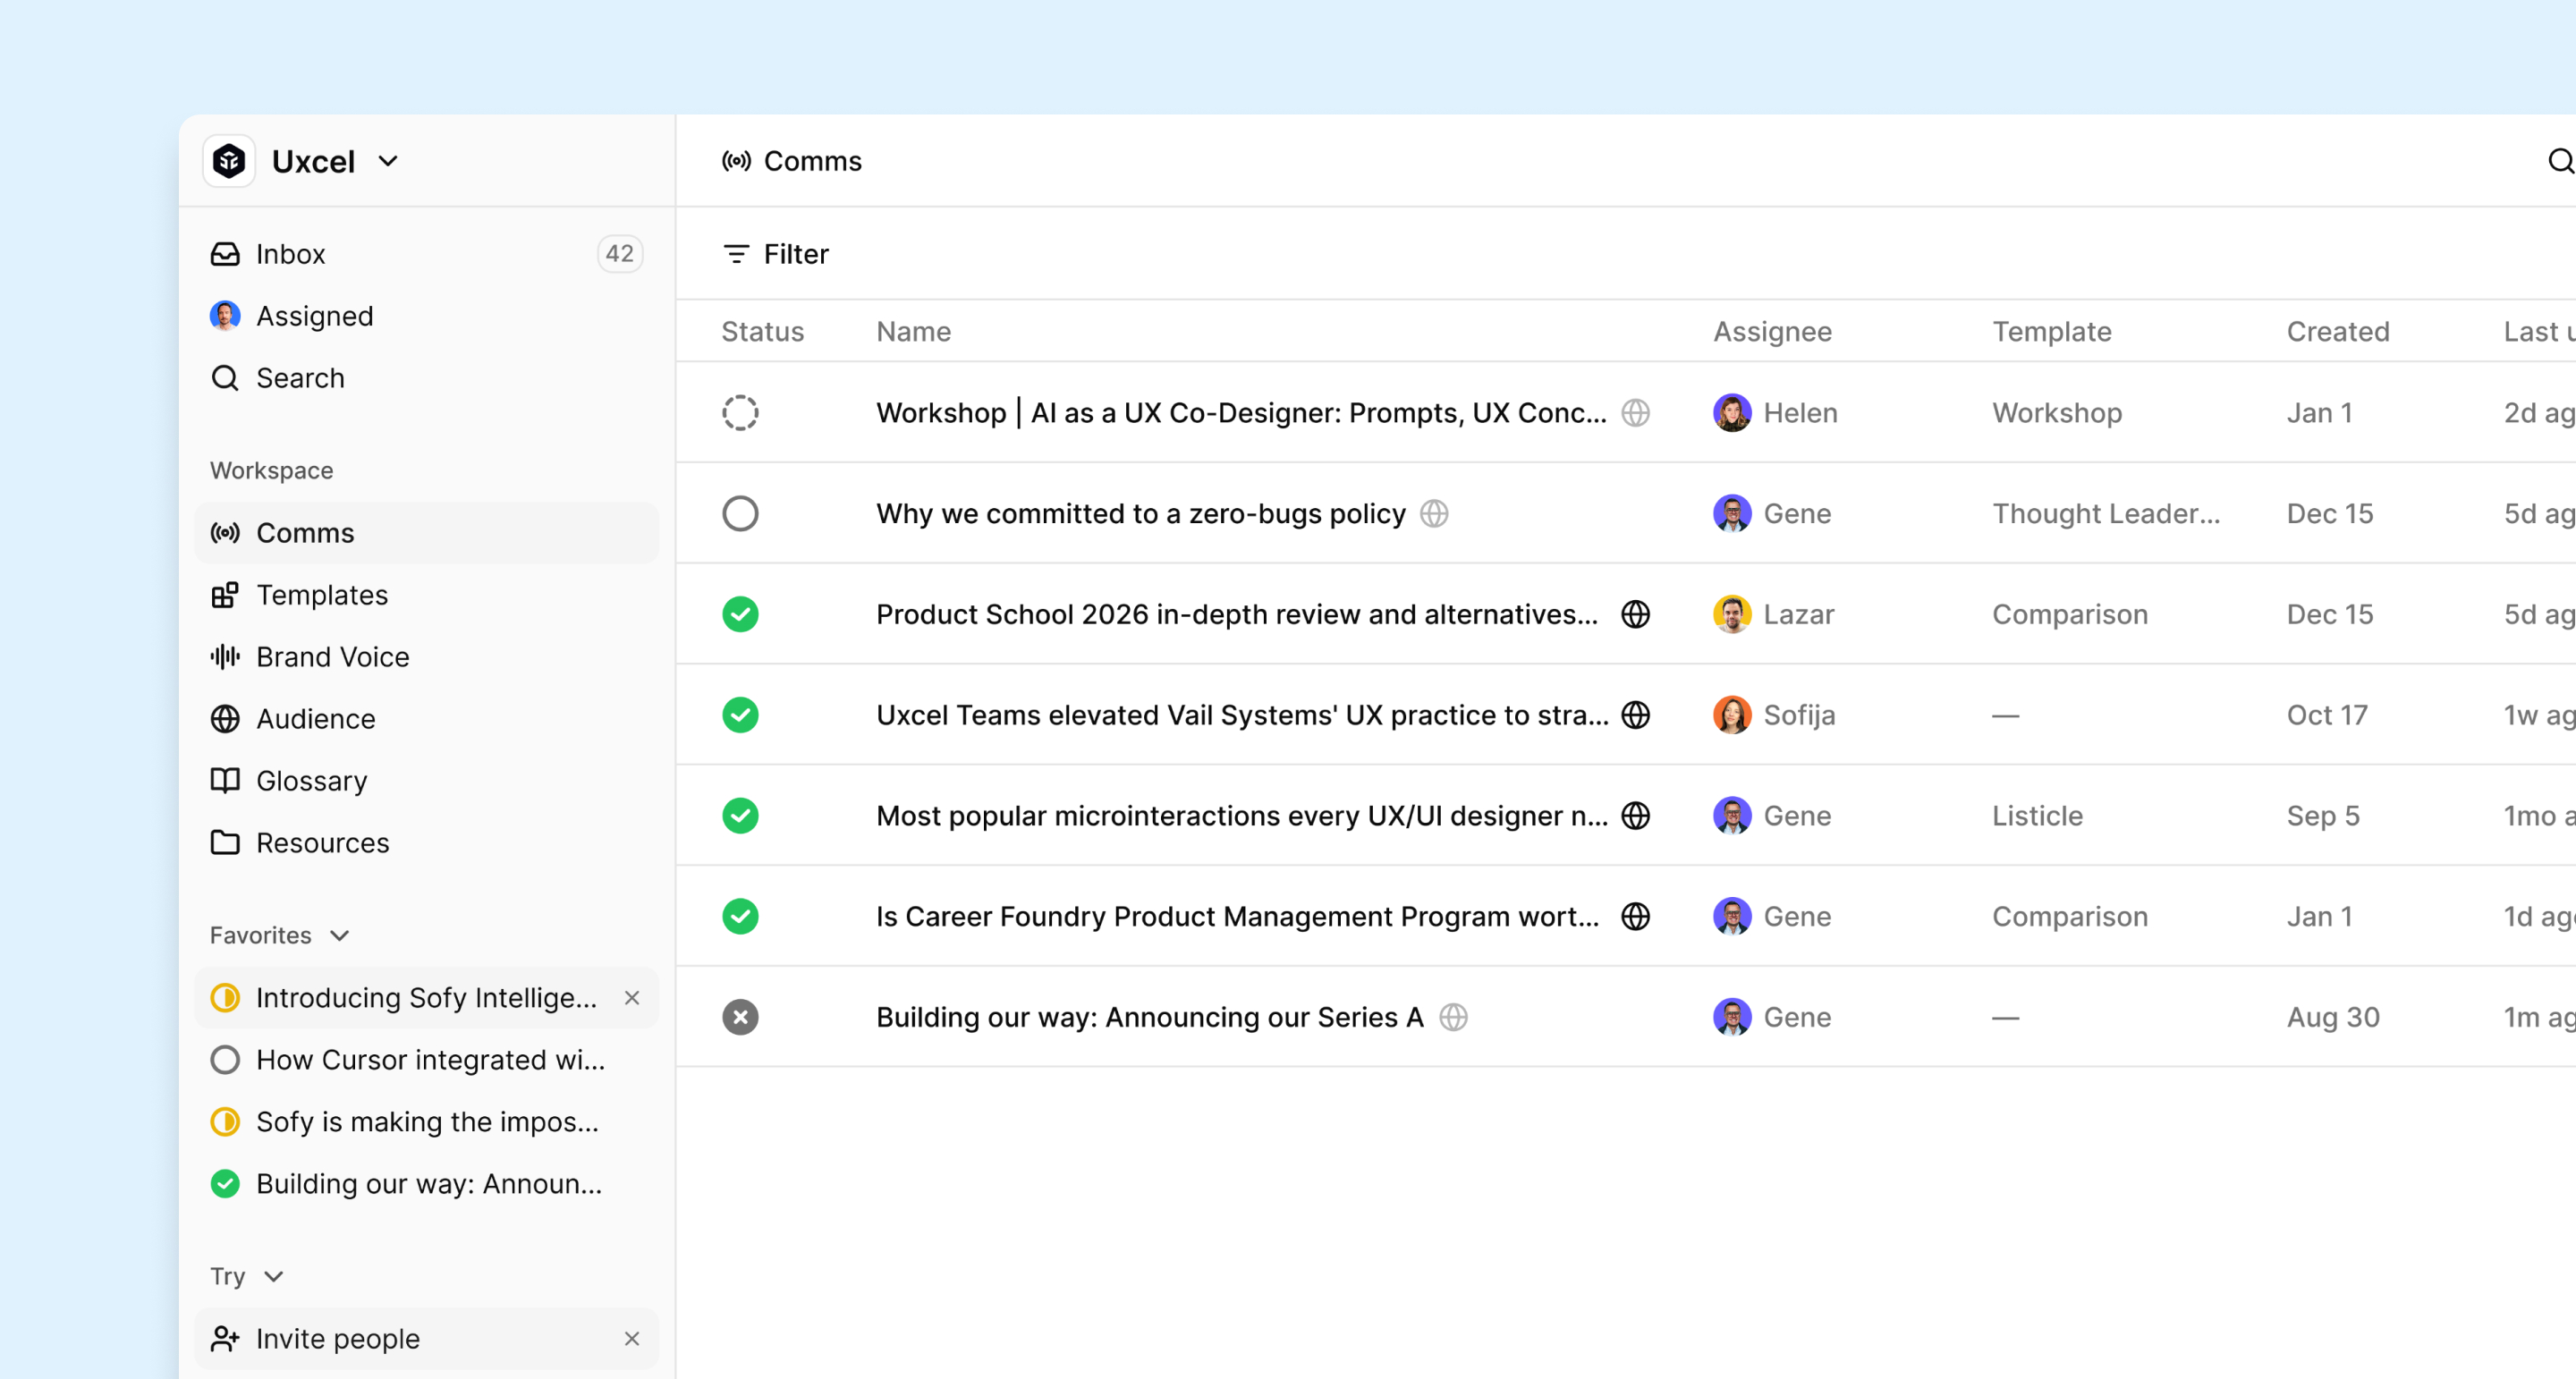Collapse the Try section
Screen dimensions: 2576x1379
(273, 1276)
